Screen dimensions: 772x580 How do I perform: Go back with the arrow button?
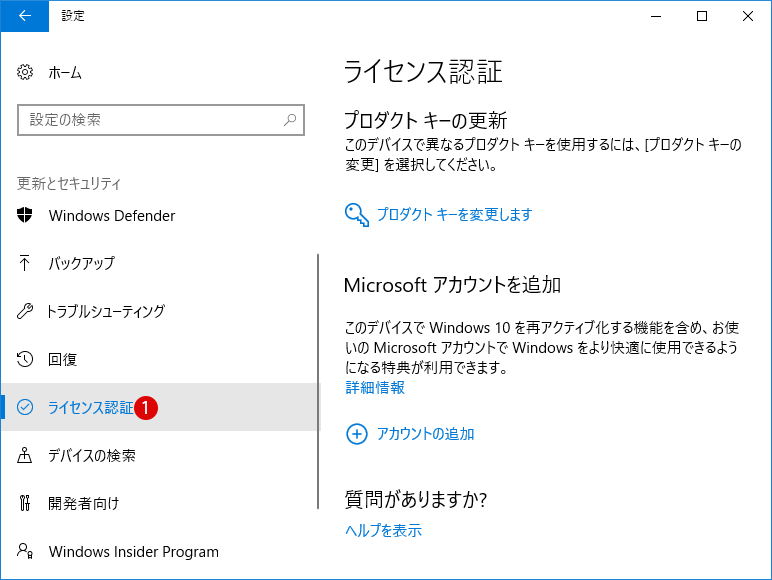pyautogui.click(x=25, y=16)
